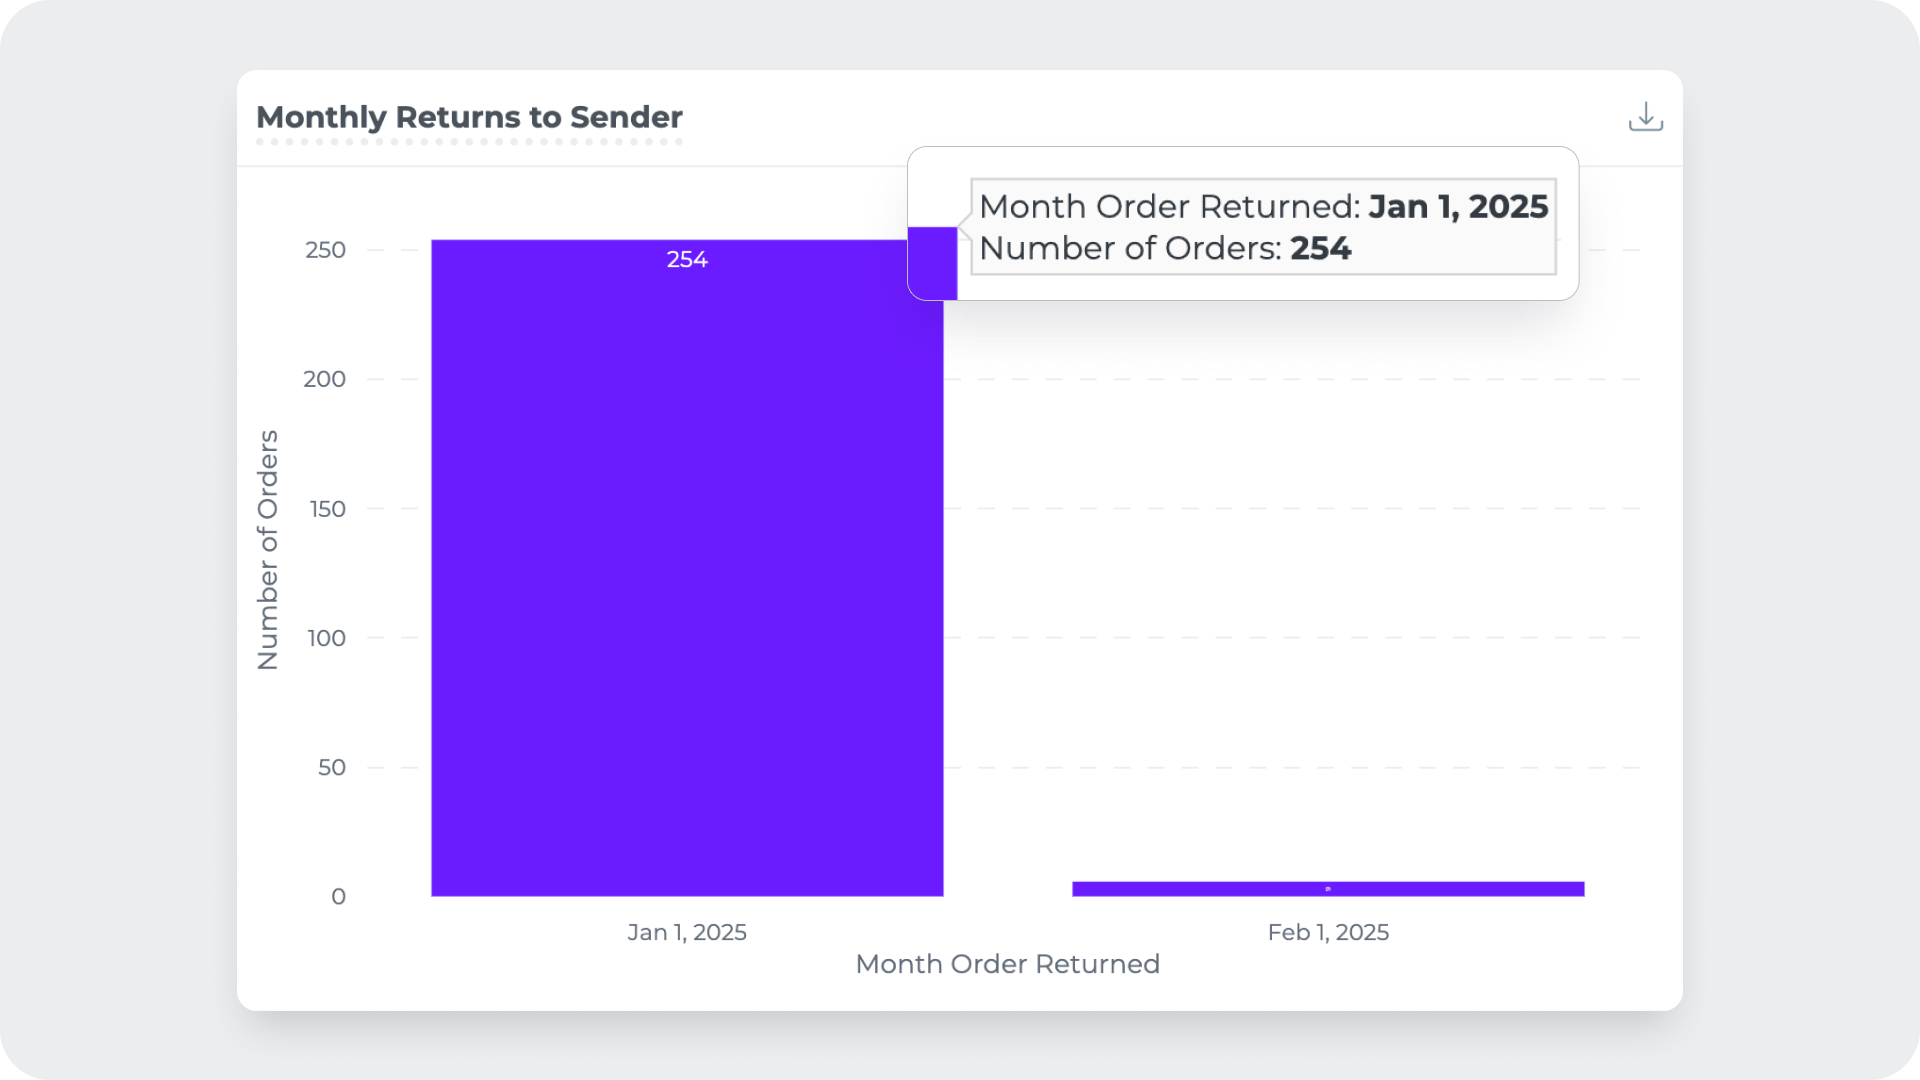The height and width of the screenshot is (1080, 1920).
Task: Click the 200 gridline label
Action: (323, 379)
